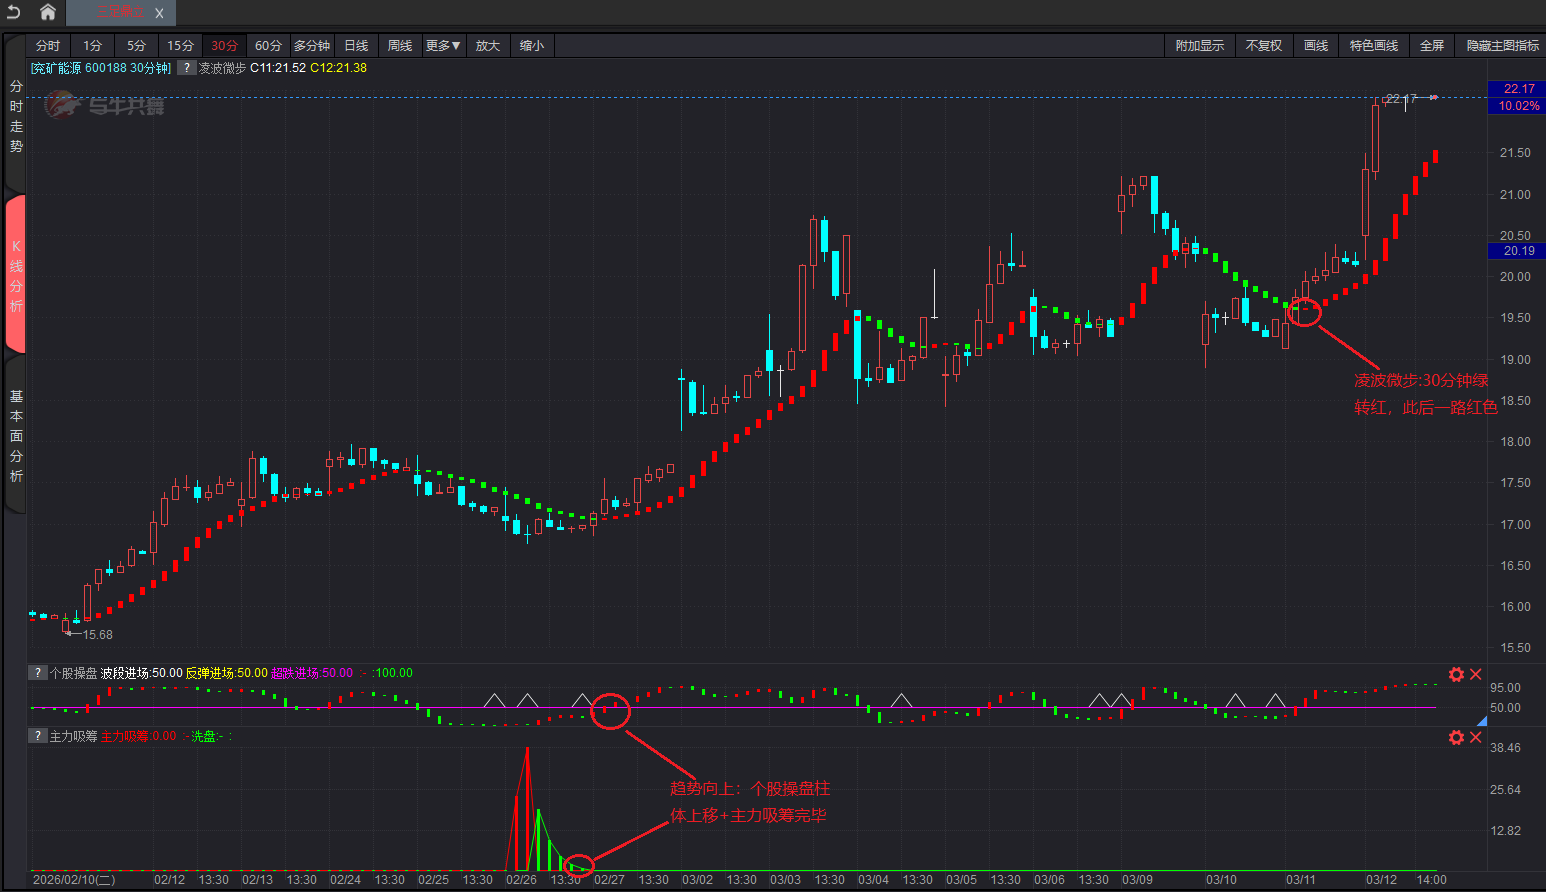The width and height of the screenshot is (1546, 892).
Task: Toggle 隐藏主图指标 to hide main indicators
Action: [x=1502, y=46]
